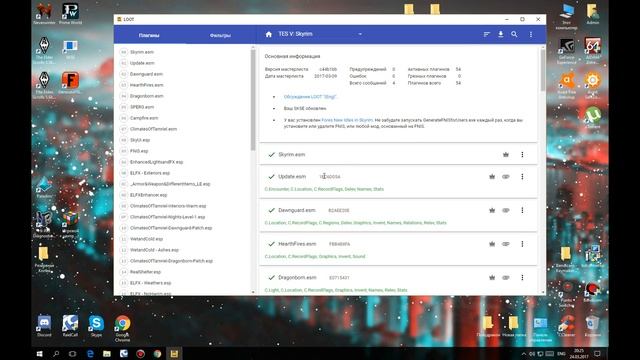Open the main three-dot menu in header
This screenshot has height=360, width=640.
point(531,34)
